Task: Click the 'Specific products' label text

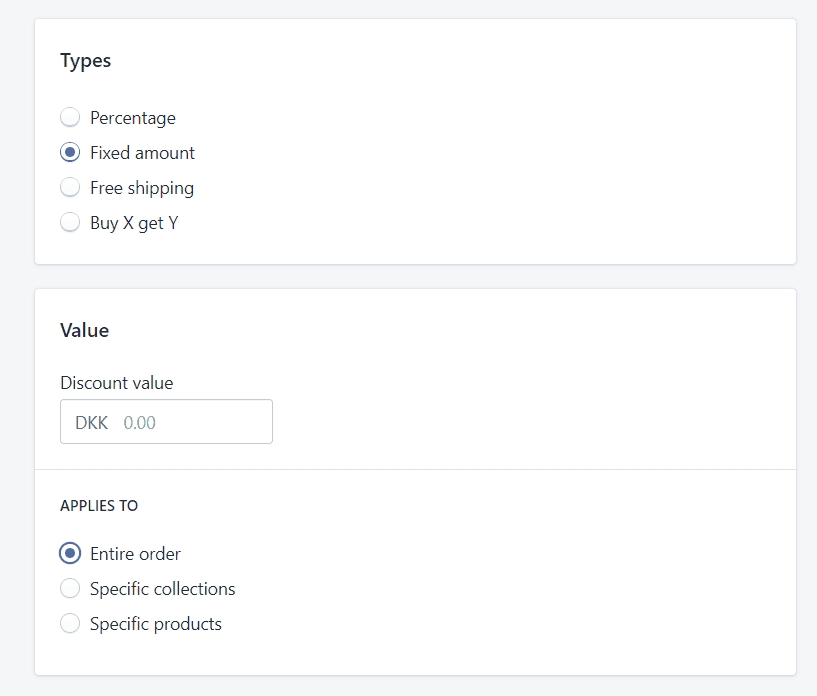Action: pyautogui.click(x=156, y=624)
